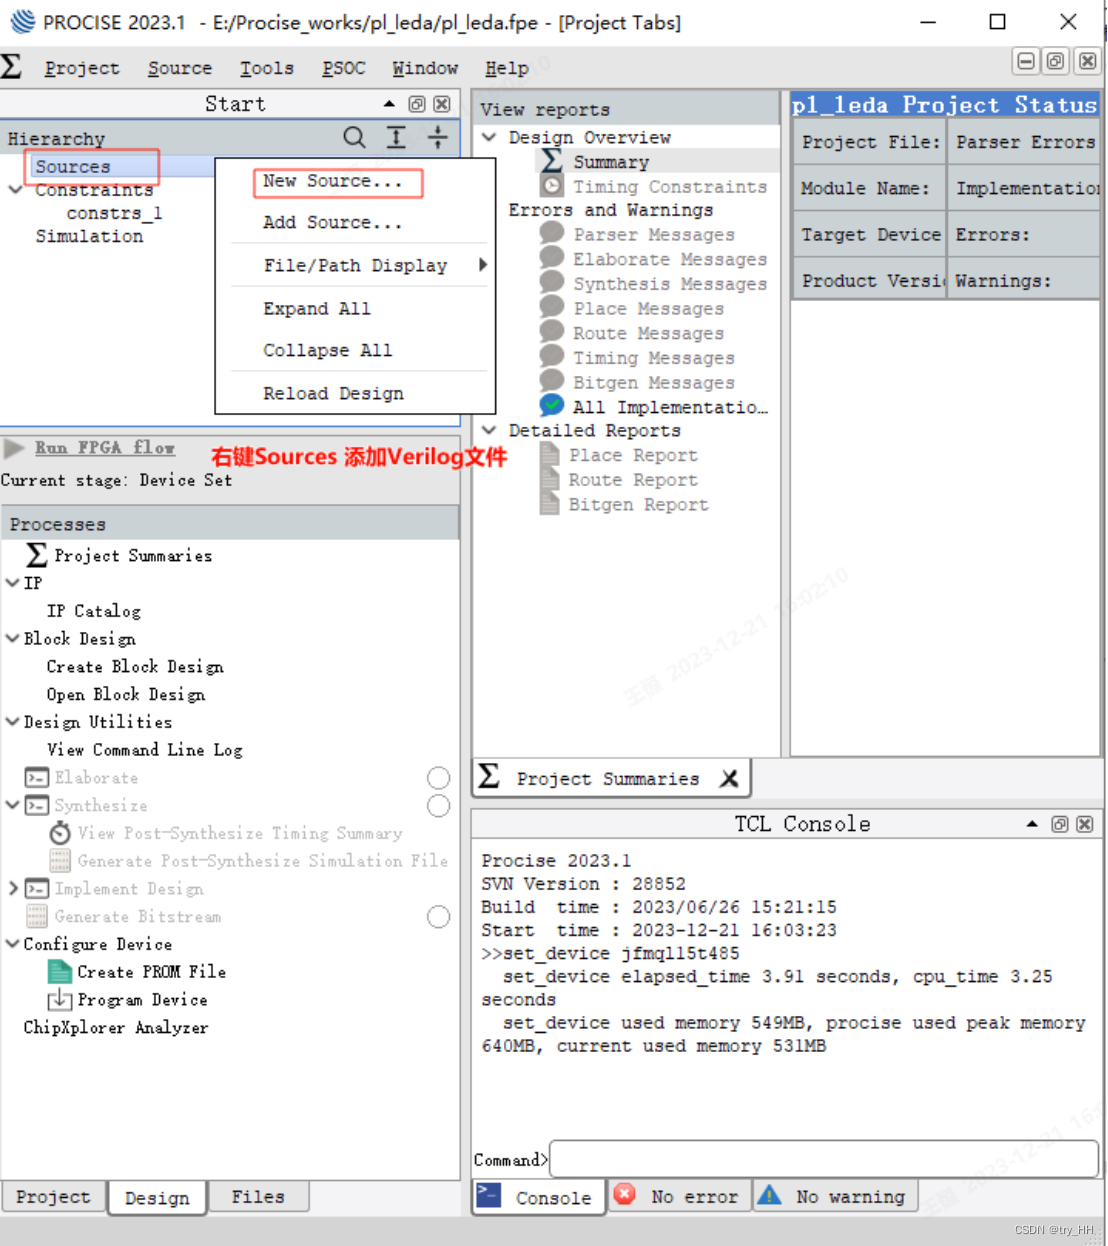Open IP Catalog process
Image resolution: width=1108 pixels, height=1246 pixels.
pyautogui.click(x=94, y=611)
